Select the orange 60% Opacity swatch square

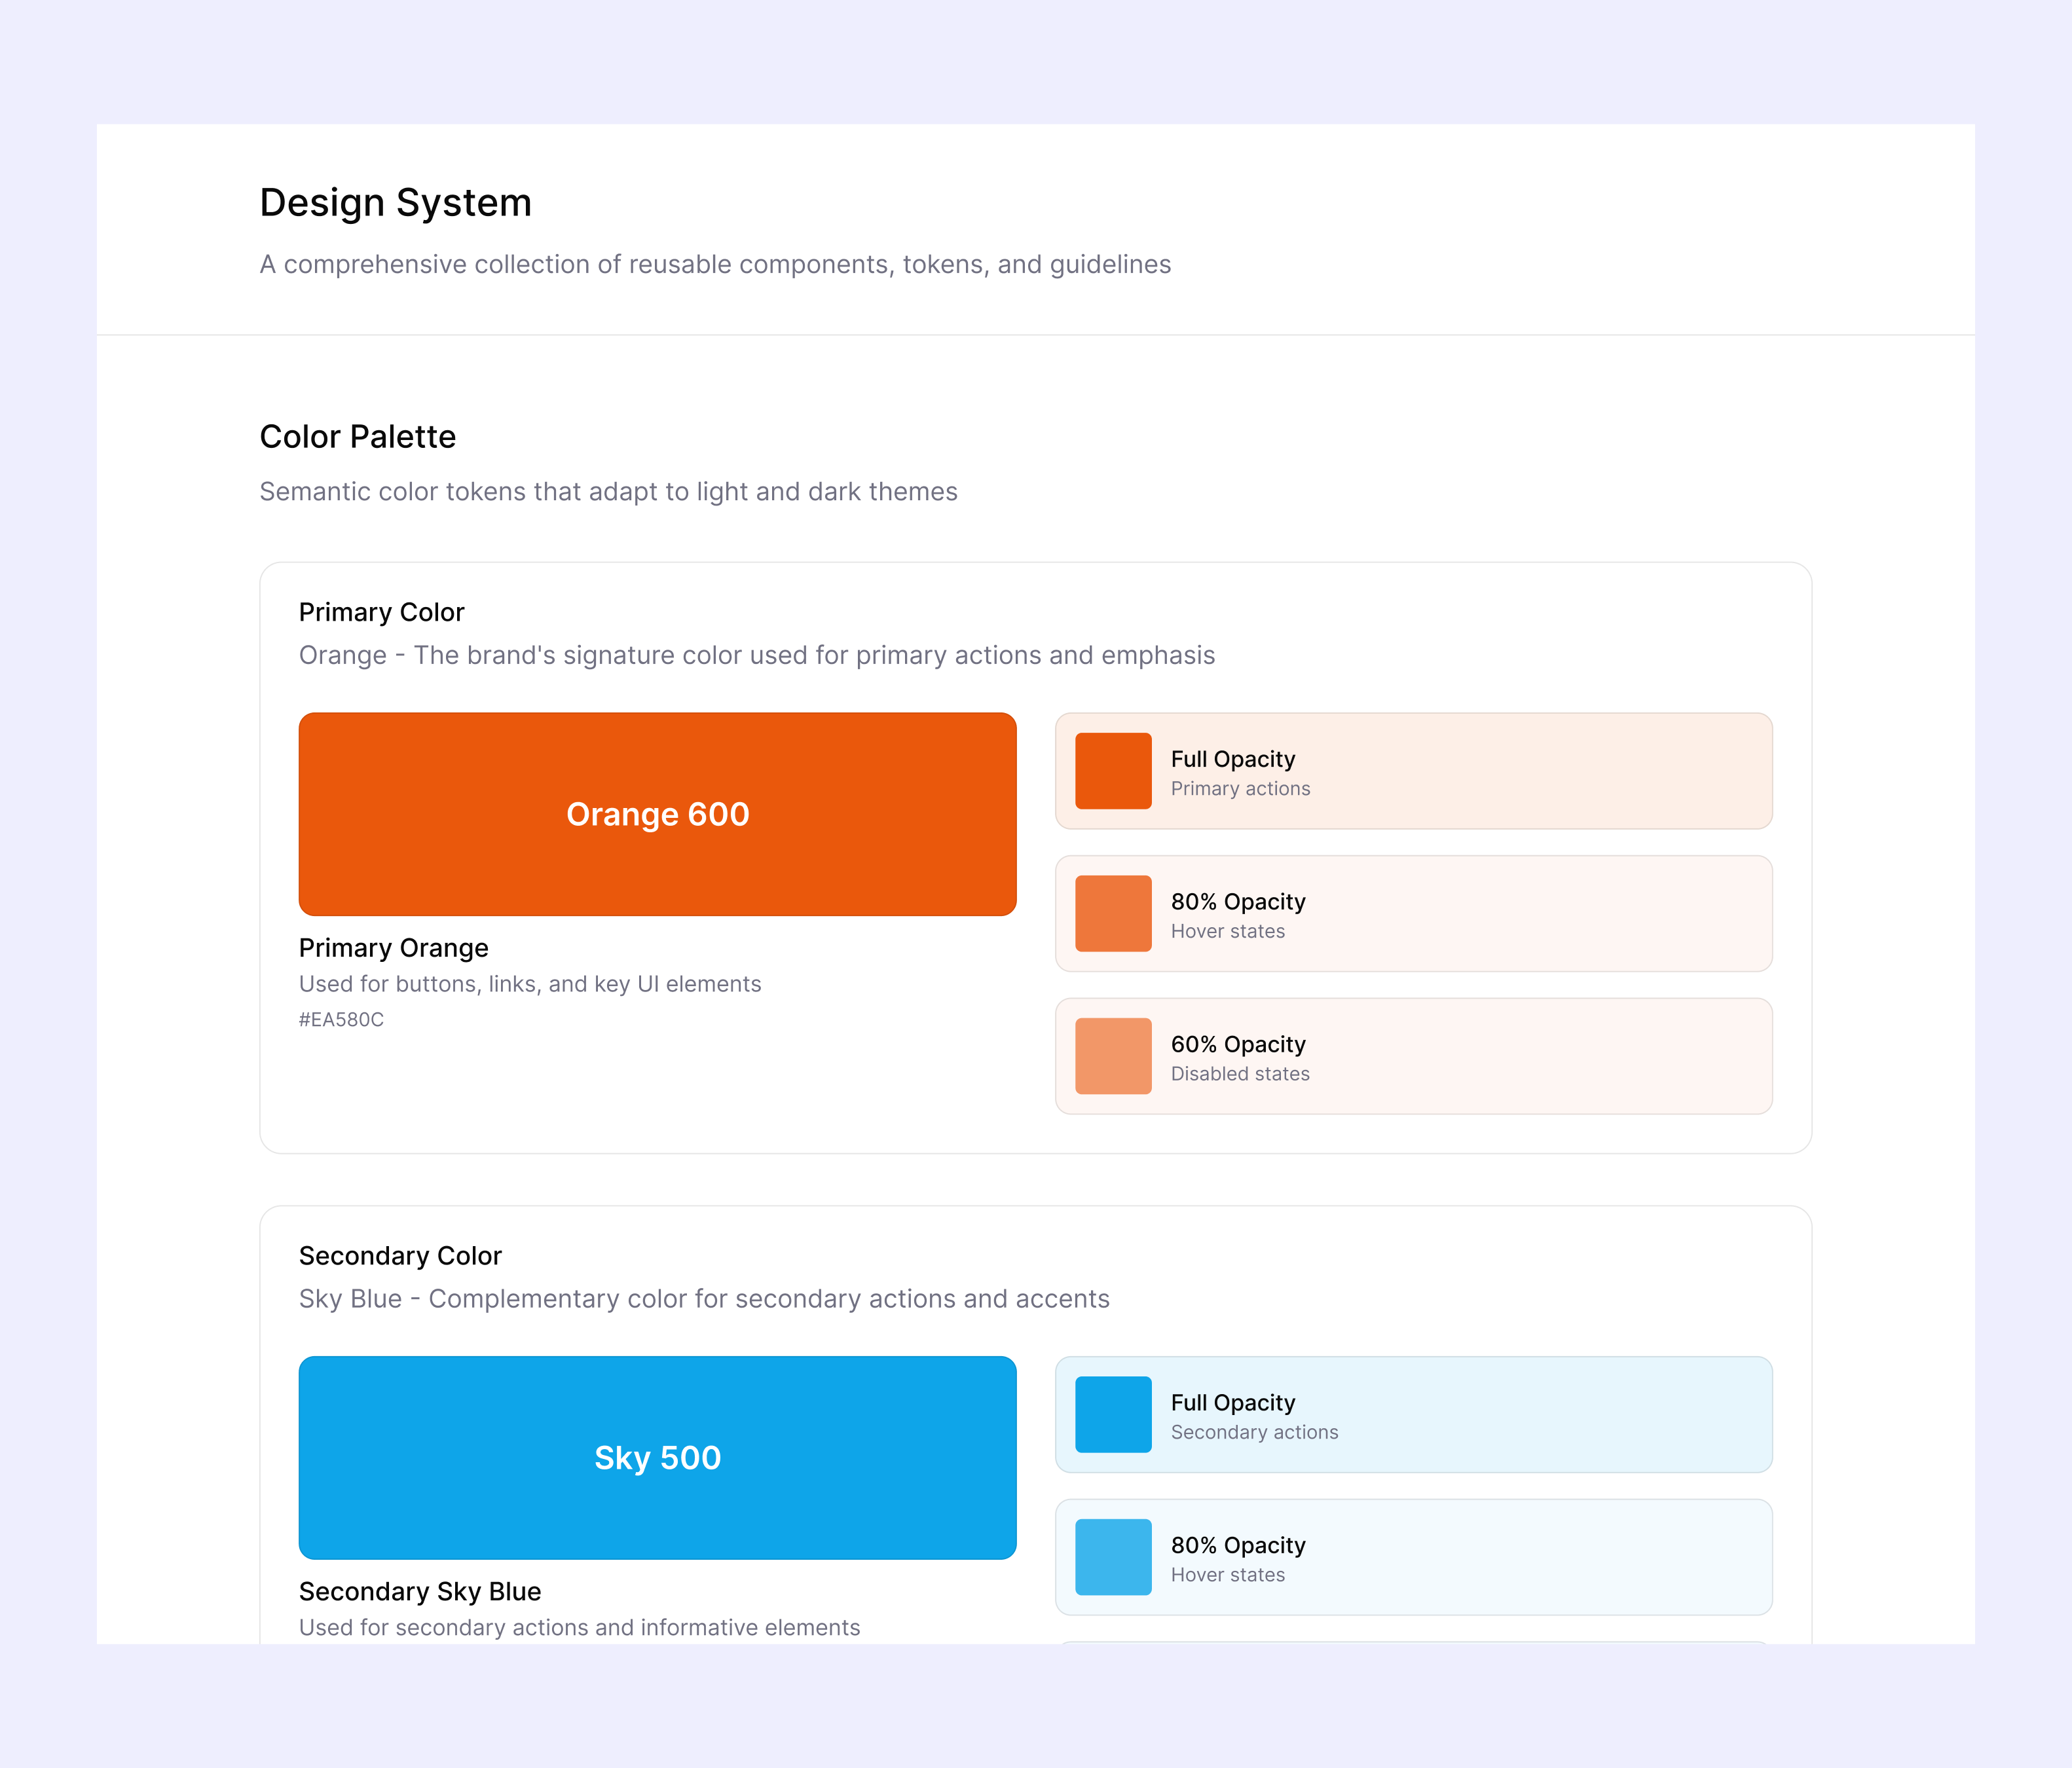pyautogui.click(x=1113, y=1056)
